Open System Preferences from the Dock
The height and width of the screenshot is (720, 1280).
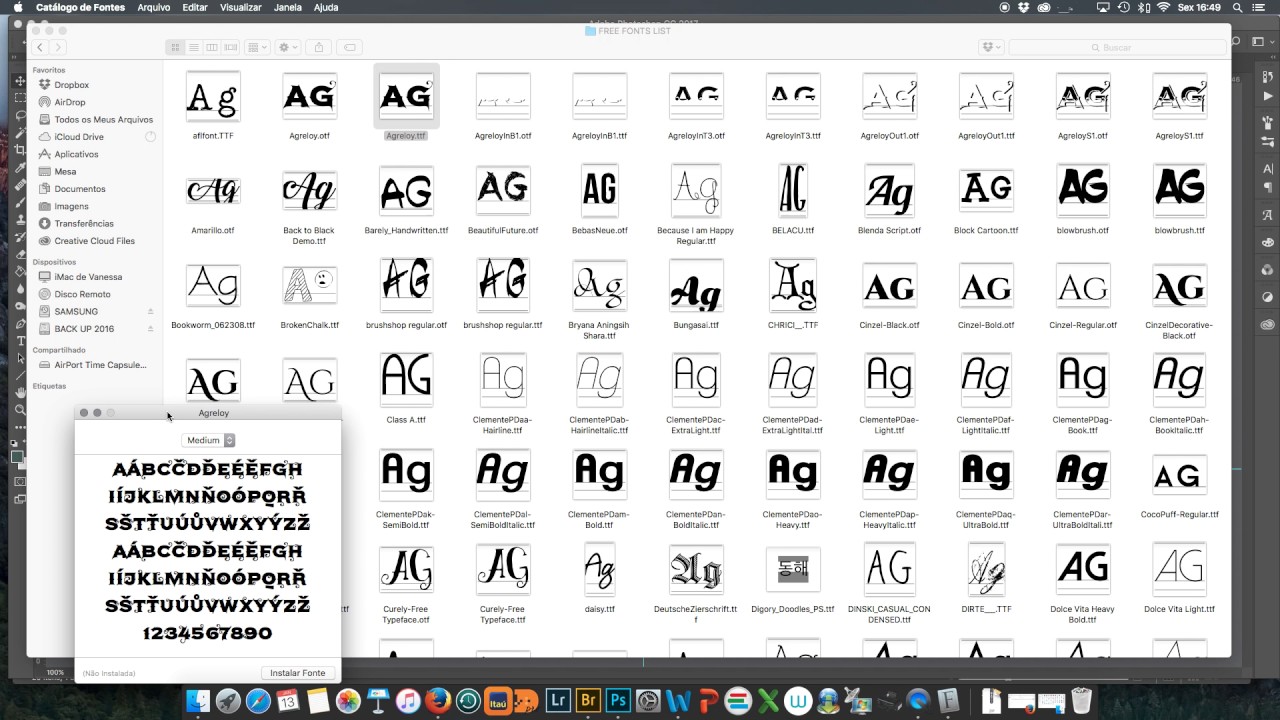coord(648,701)
